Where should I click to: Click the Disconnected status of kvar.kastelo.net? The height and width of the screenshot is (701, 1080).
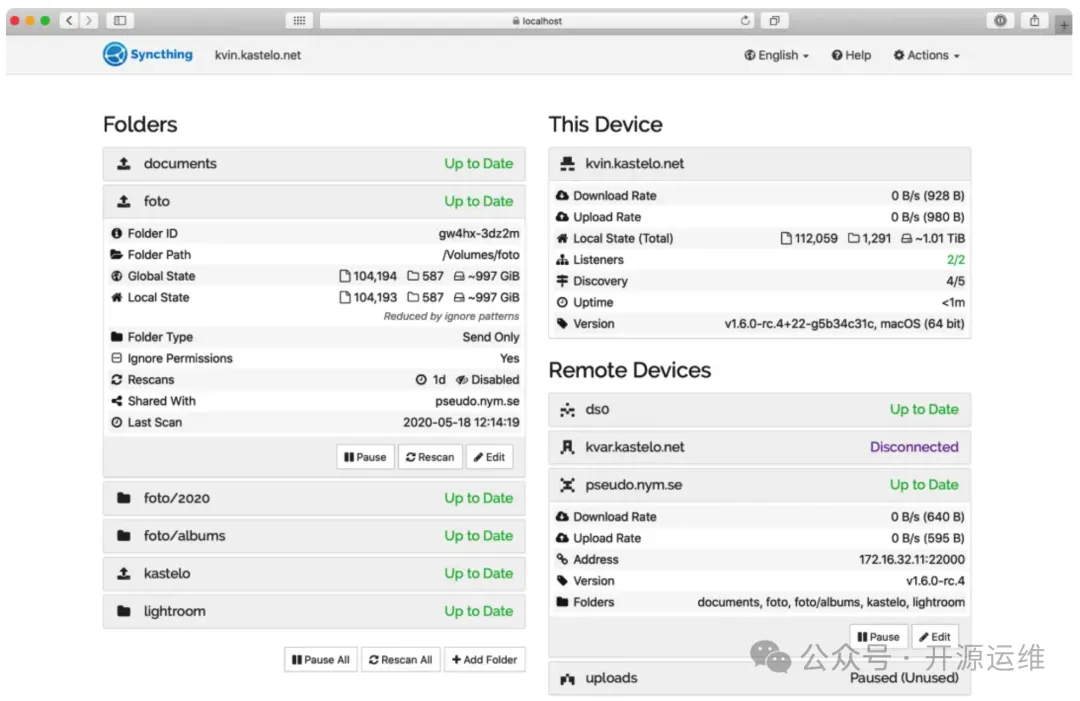coord(914,448)
